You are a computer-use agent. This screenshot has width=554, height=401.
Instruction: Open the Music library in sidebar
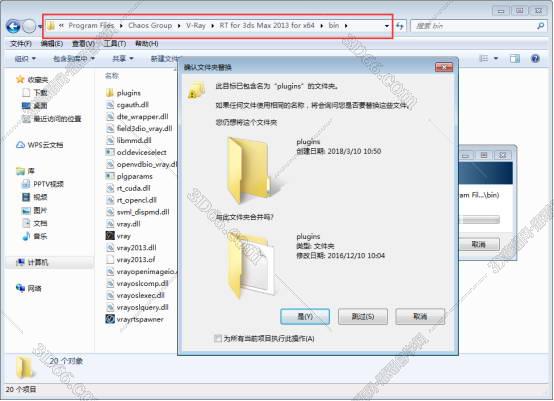click(35, 236)
